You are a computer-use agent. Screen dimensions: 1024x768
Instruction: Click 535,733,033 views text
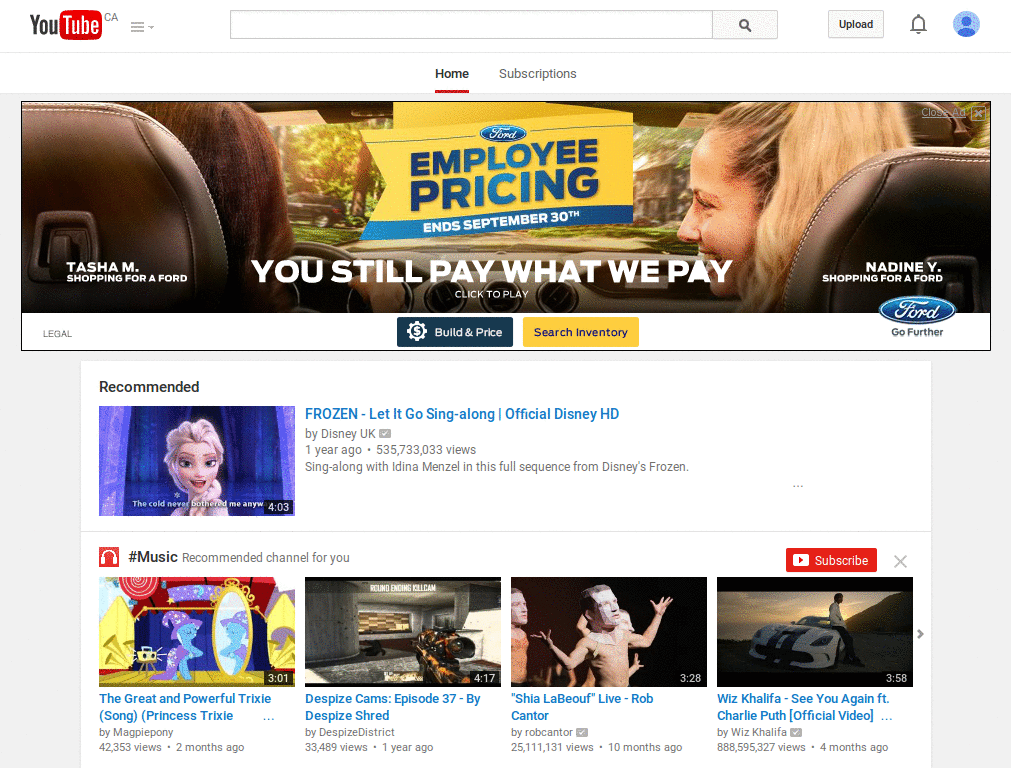coord(426,449)
